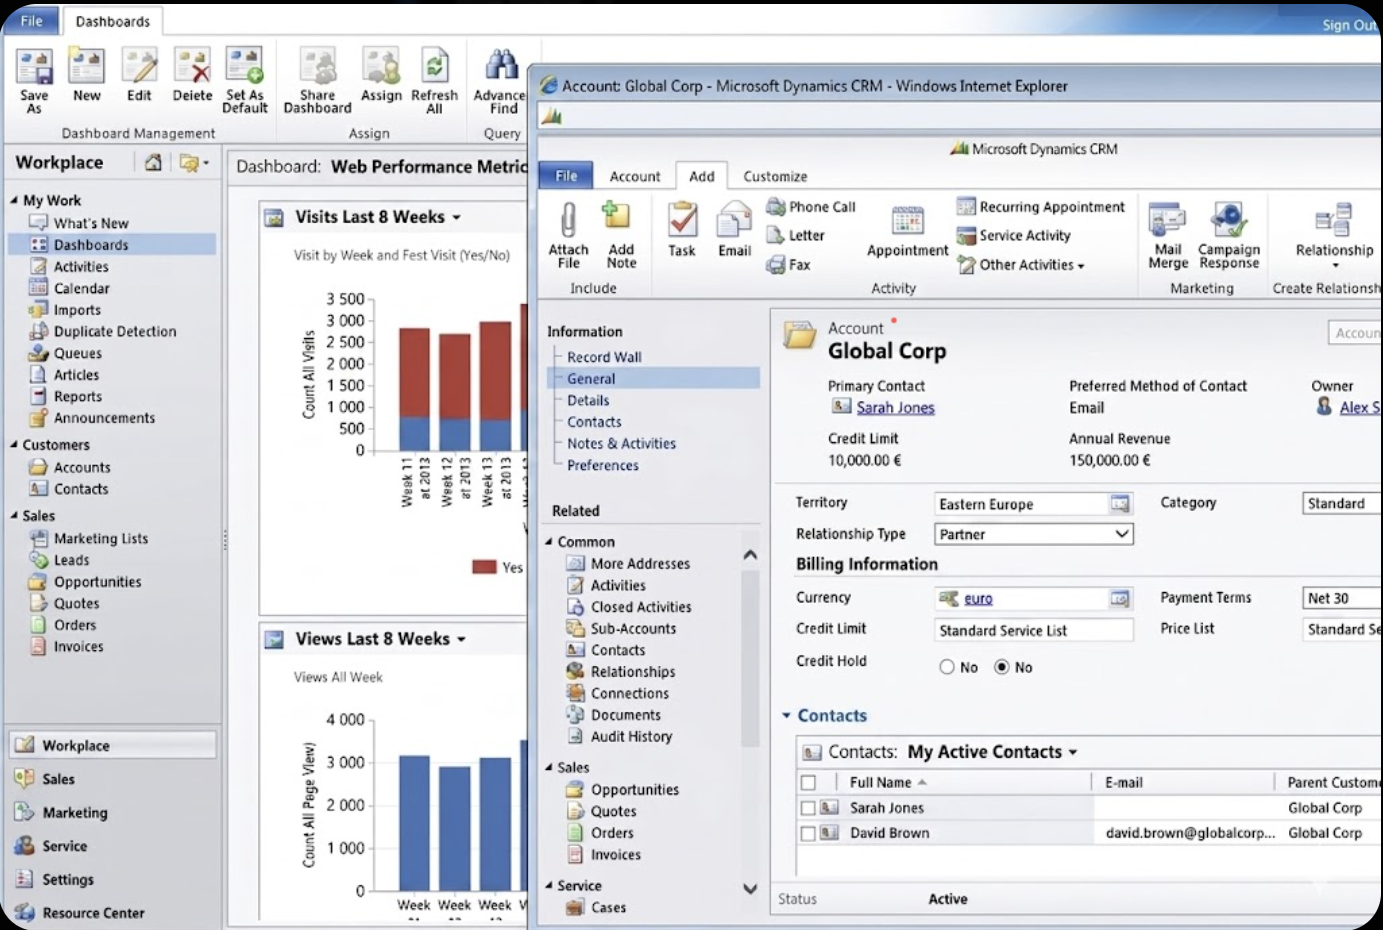Open the Sarah Jones primary contact link

click(x=895, y=408)
